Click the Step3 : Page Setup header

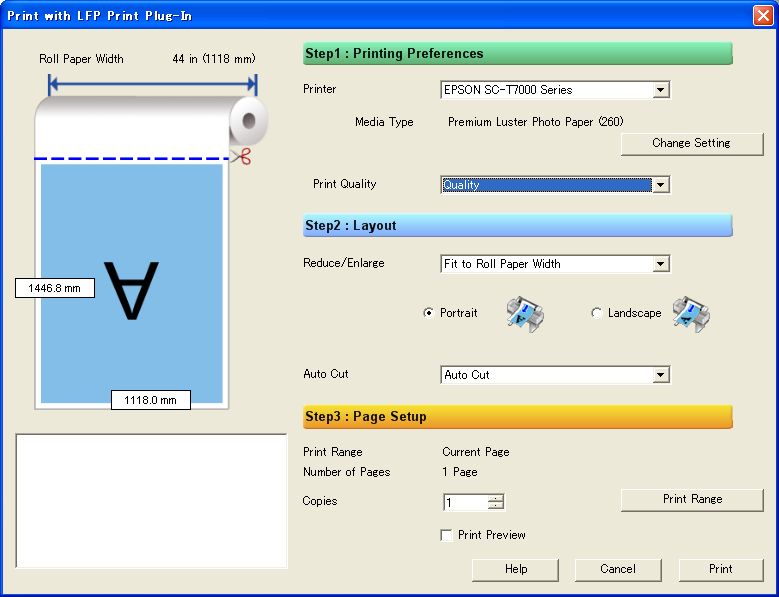[518, 417]
